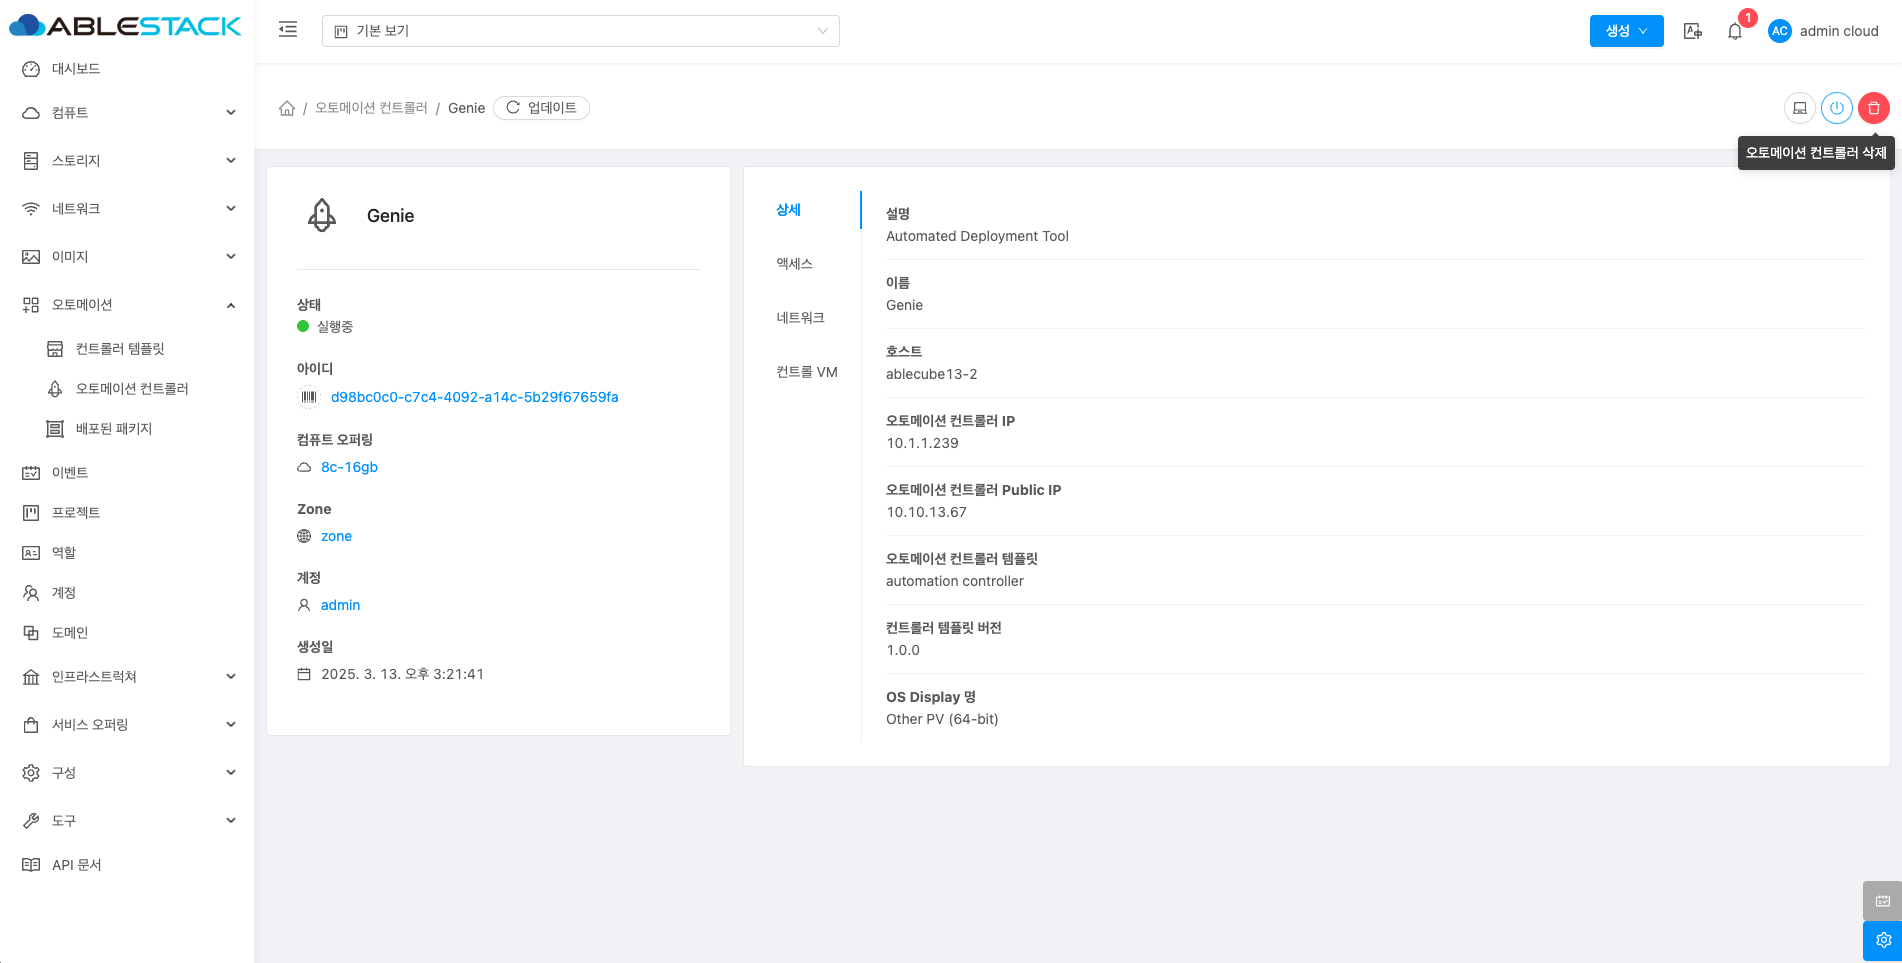This screenshot has height=963, width=1902.
Task: Open the 생성 create dropdown button
Action: tap(1626, 31)
